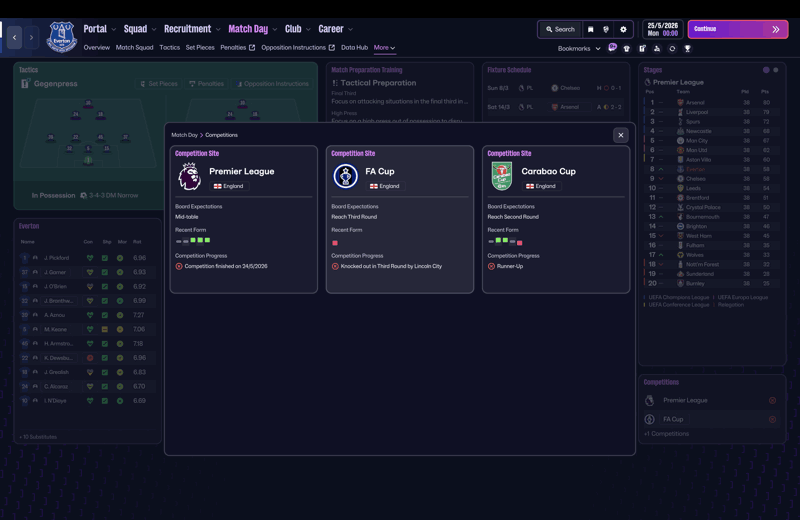Click the Set Pieces button in Tactics panel
The width and height of the screenshot is (800, 520).
(x=159, y=84)
